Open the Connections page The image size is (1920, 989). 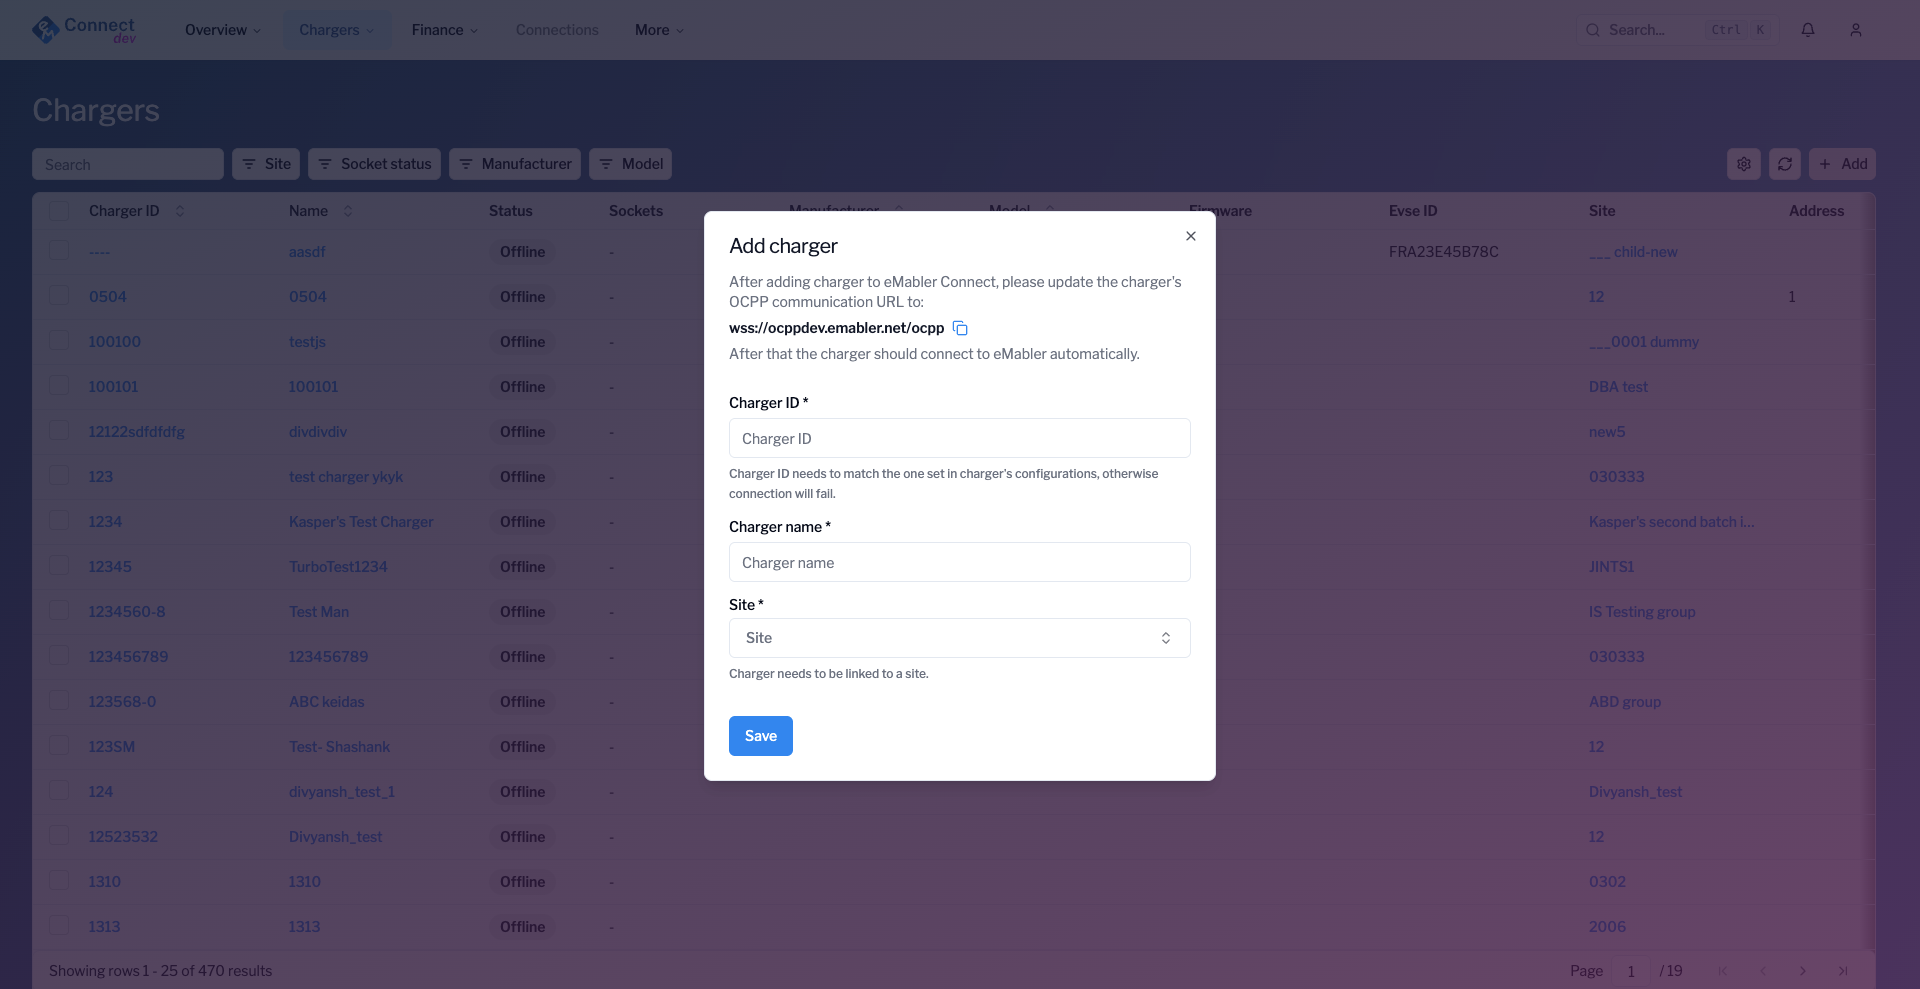point(556,29)
